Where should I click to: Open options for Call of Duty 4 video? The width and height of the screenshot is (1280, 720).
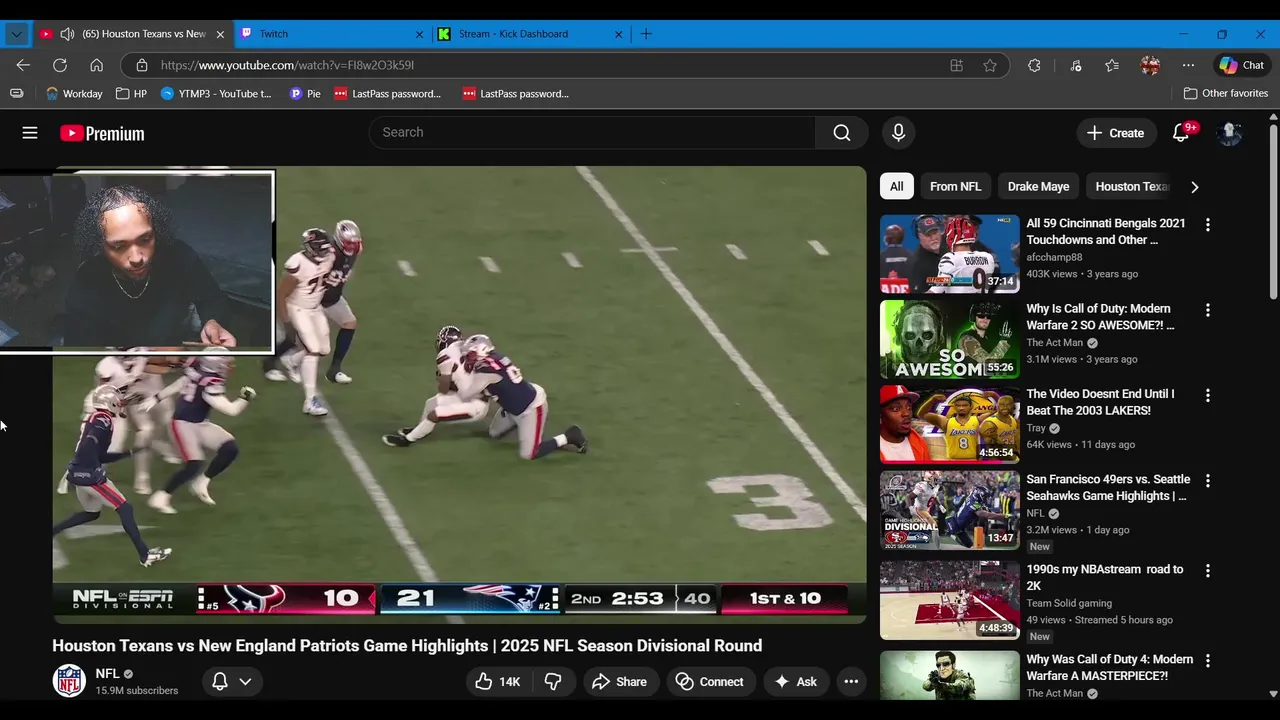point(1207,661)
